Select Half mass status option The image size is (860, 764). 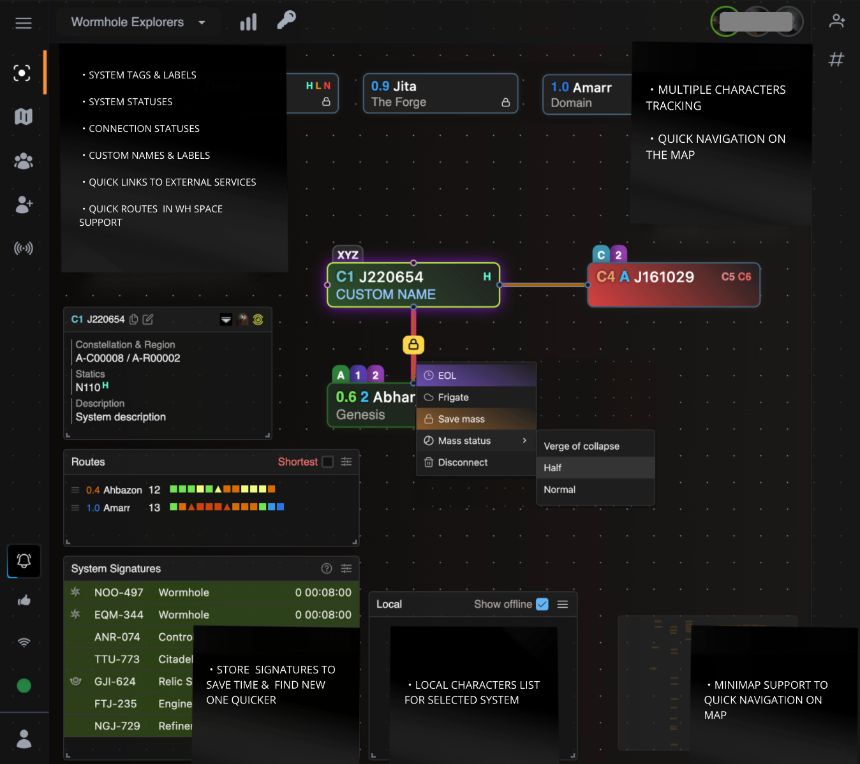552,467
